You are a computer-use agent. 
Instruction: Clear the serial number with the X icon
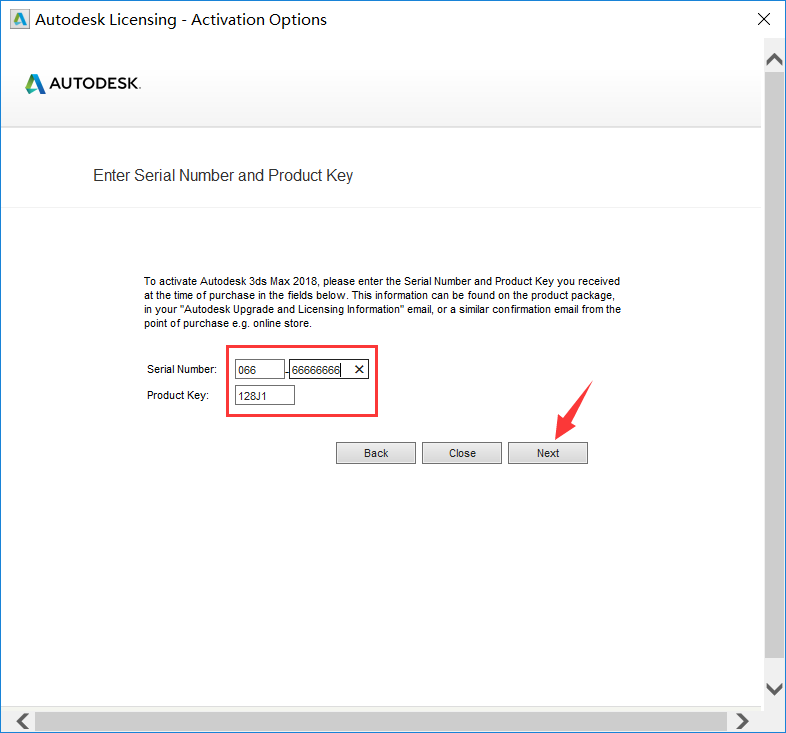(x=359, y=370)
